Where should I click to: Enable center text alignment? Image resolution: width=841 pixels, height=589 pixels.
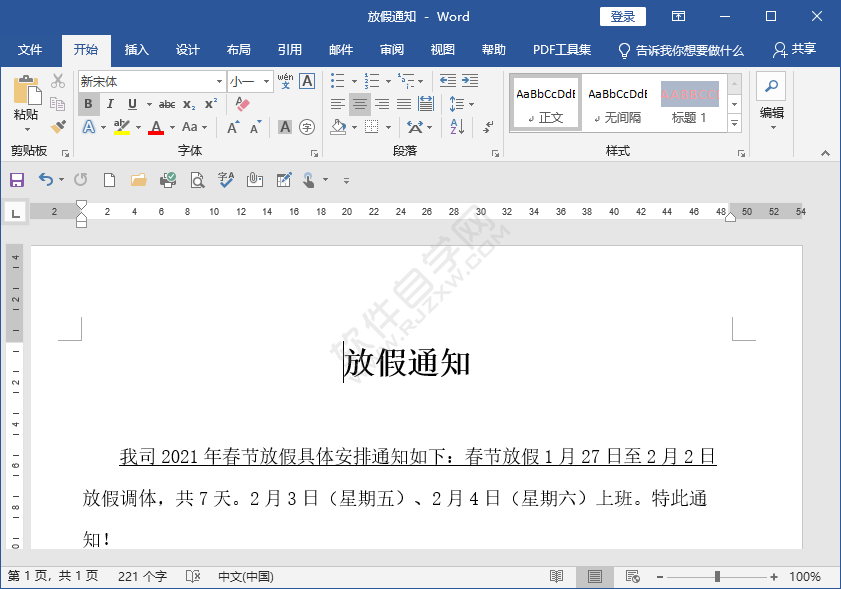pos(360,103)
